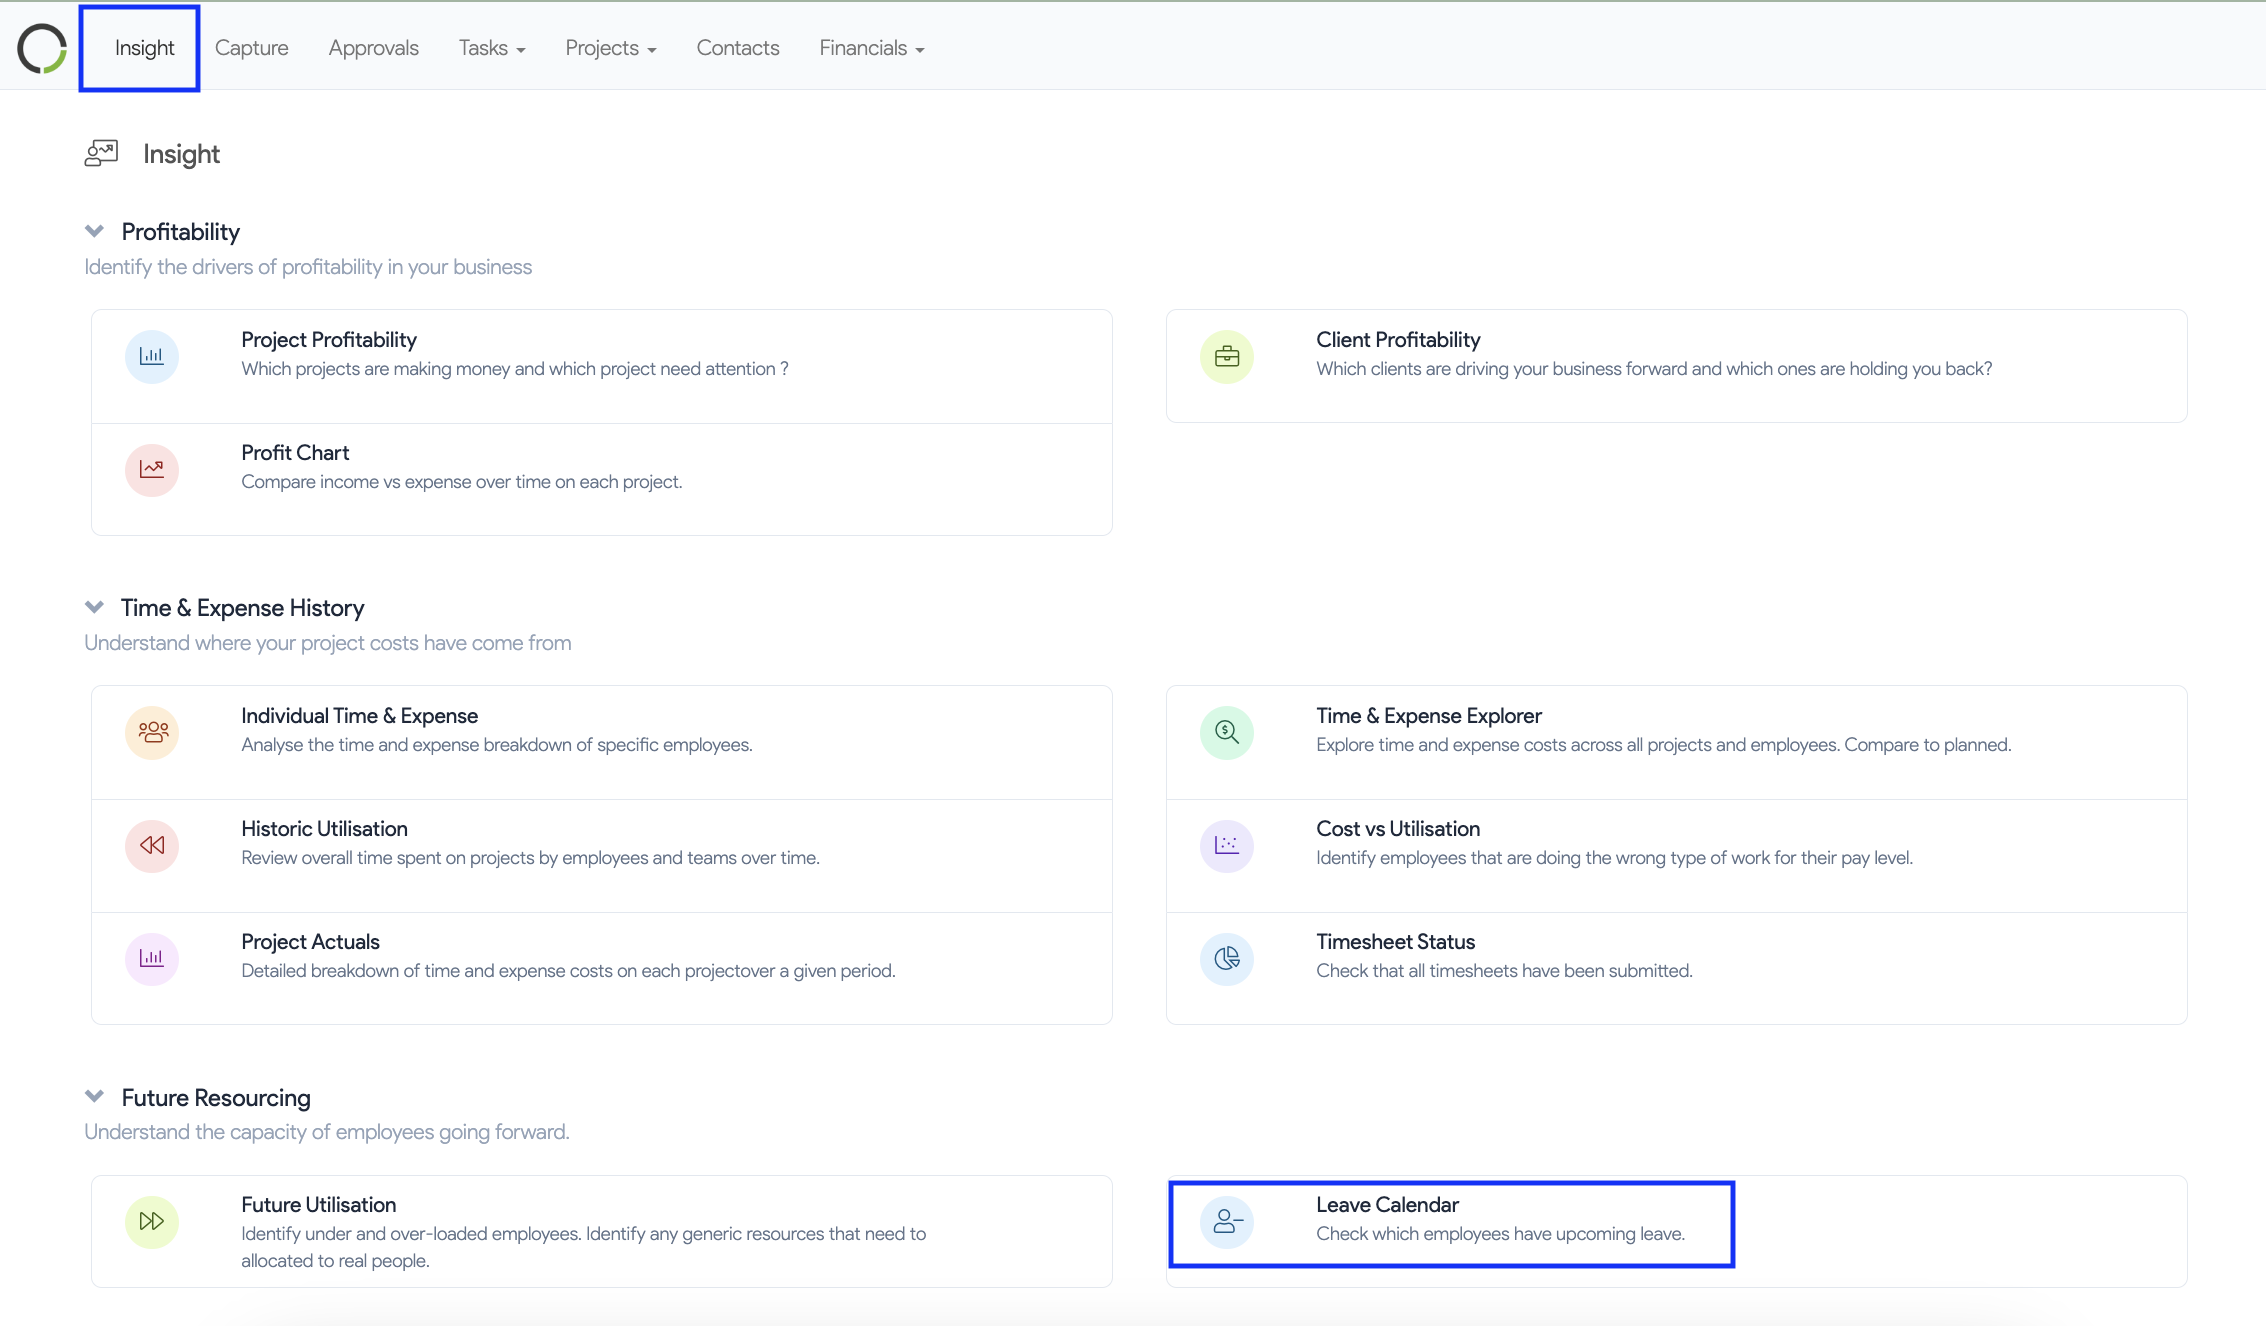Click the Historic Utilisation rewind icon
The width and height of the screenshot is (2266, 1326).
click(152, 845)
